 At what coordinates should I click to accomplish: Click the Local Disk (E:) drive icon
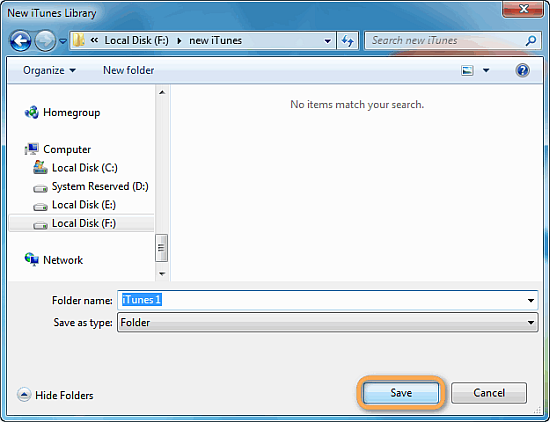coord(40,207)
